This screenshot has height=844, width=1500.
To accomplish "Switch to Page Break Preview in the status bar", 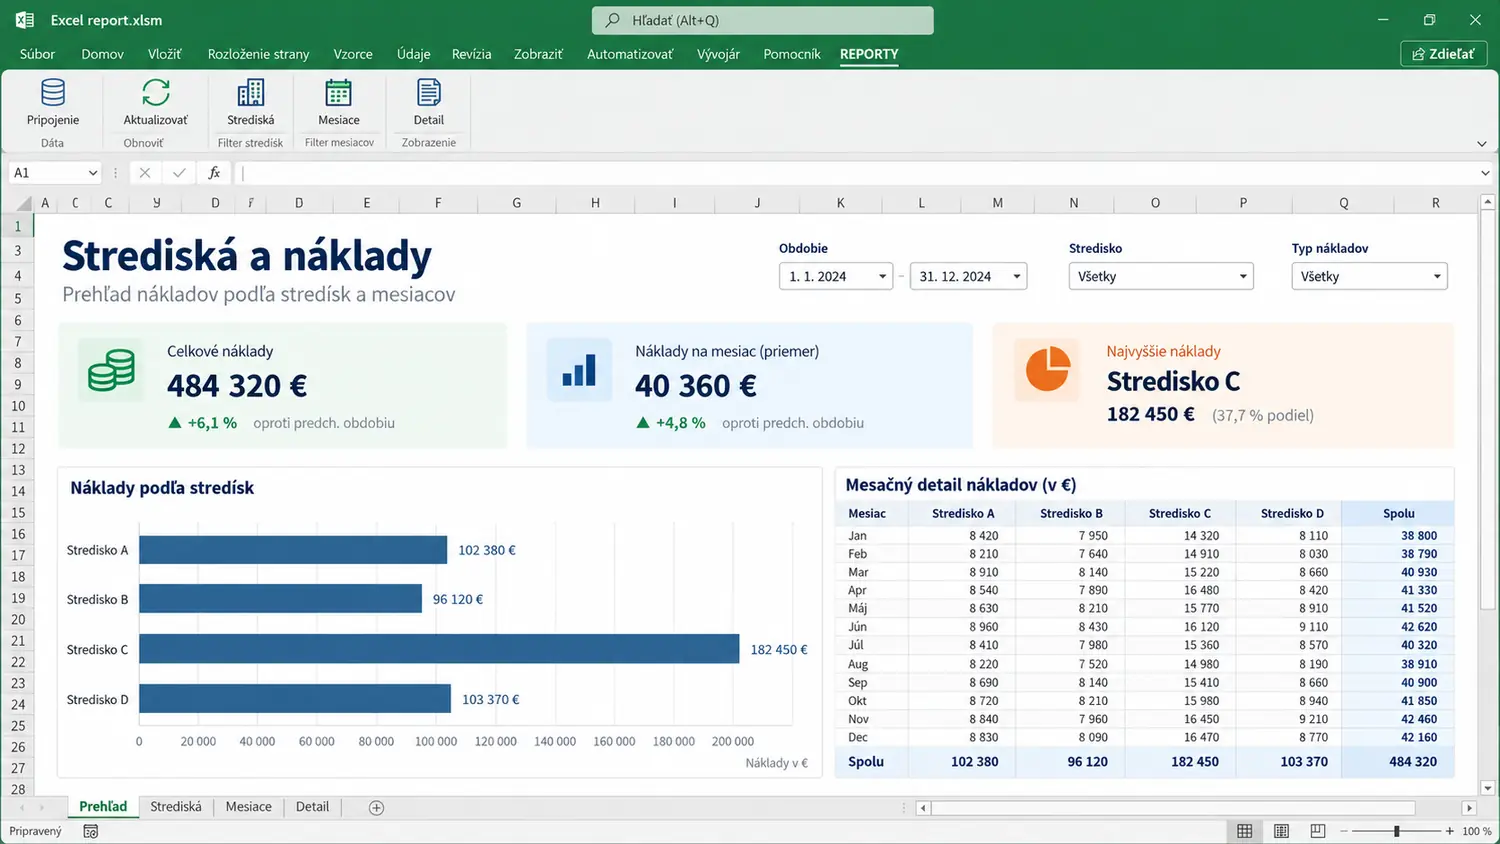I will pyautogui.click(x=1318, y=831).
